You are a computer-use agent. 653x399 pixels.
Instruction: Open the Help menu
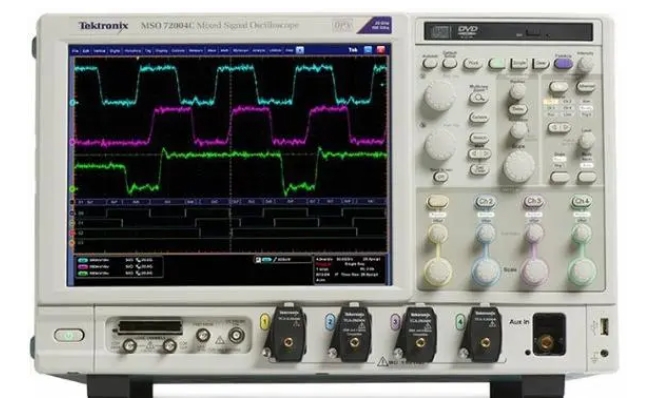289,51
